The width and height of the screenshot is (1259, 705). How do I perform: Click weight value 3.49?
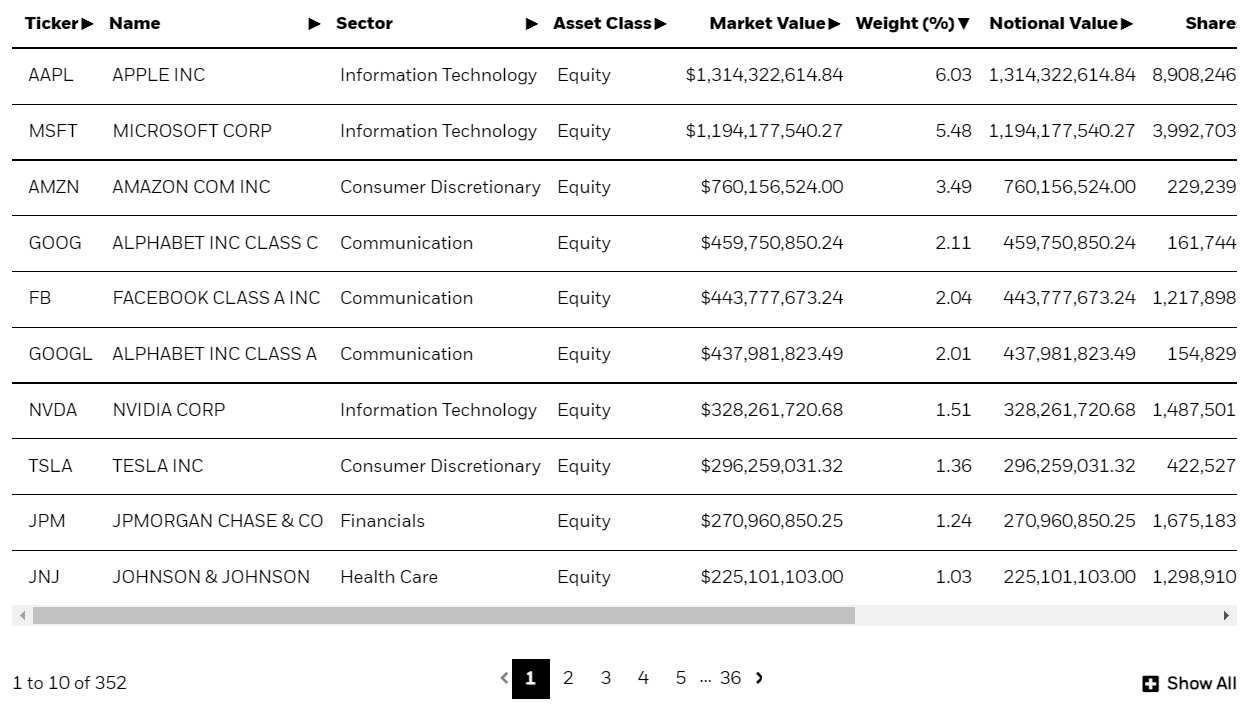point(953,187)
